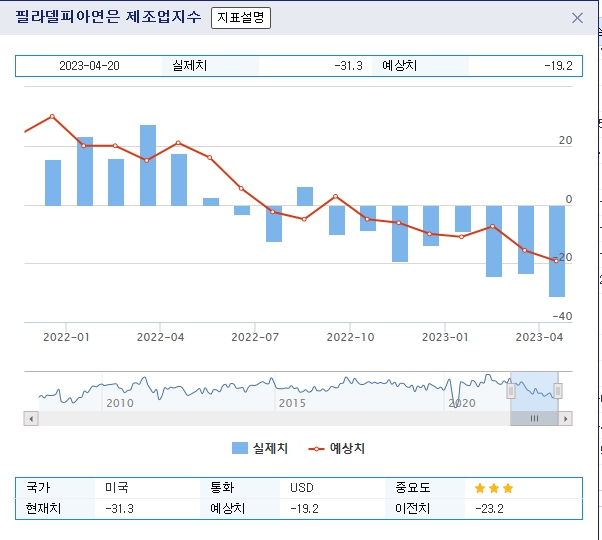Grab the navigator scrollbar thumb

point(534,418)
